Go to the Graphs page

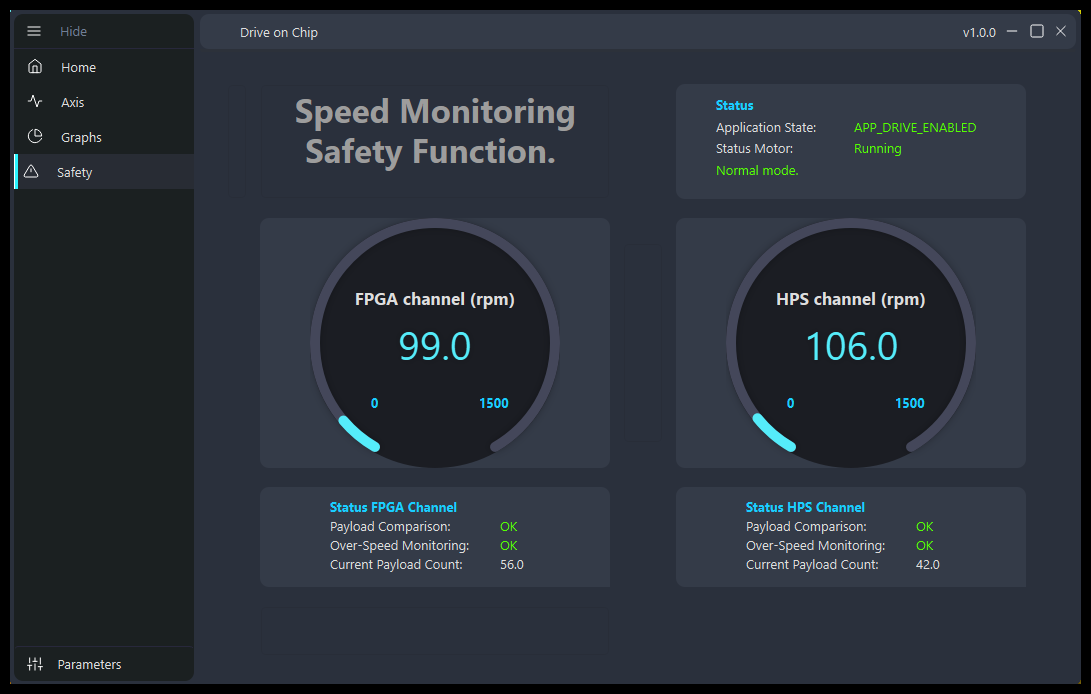click(81, 137)
